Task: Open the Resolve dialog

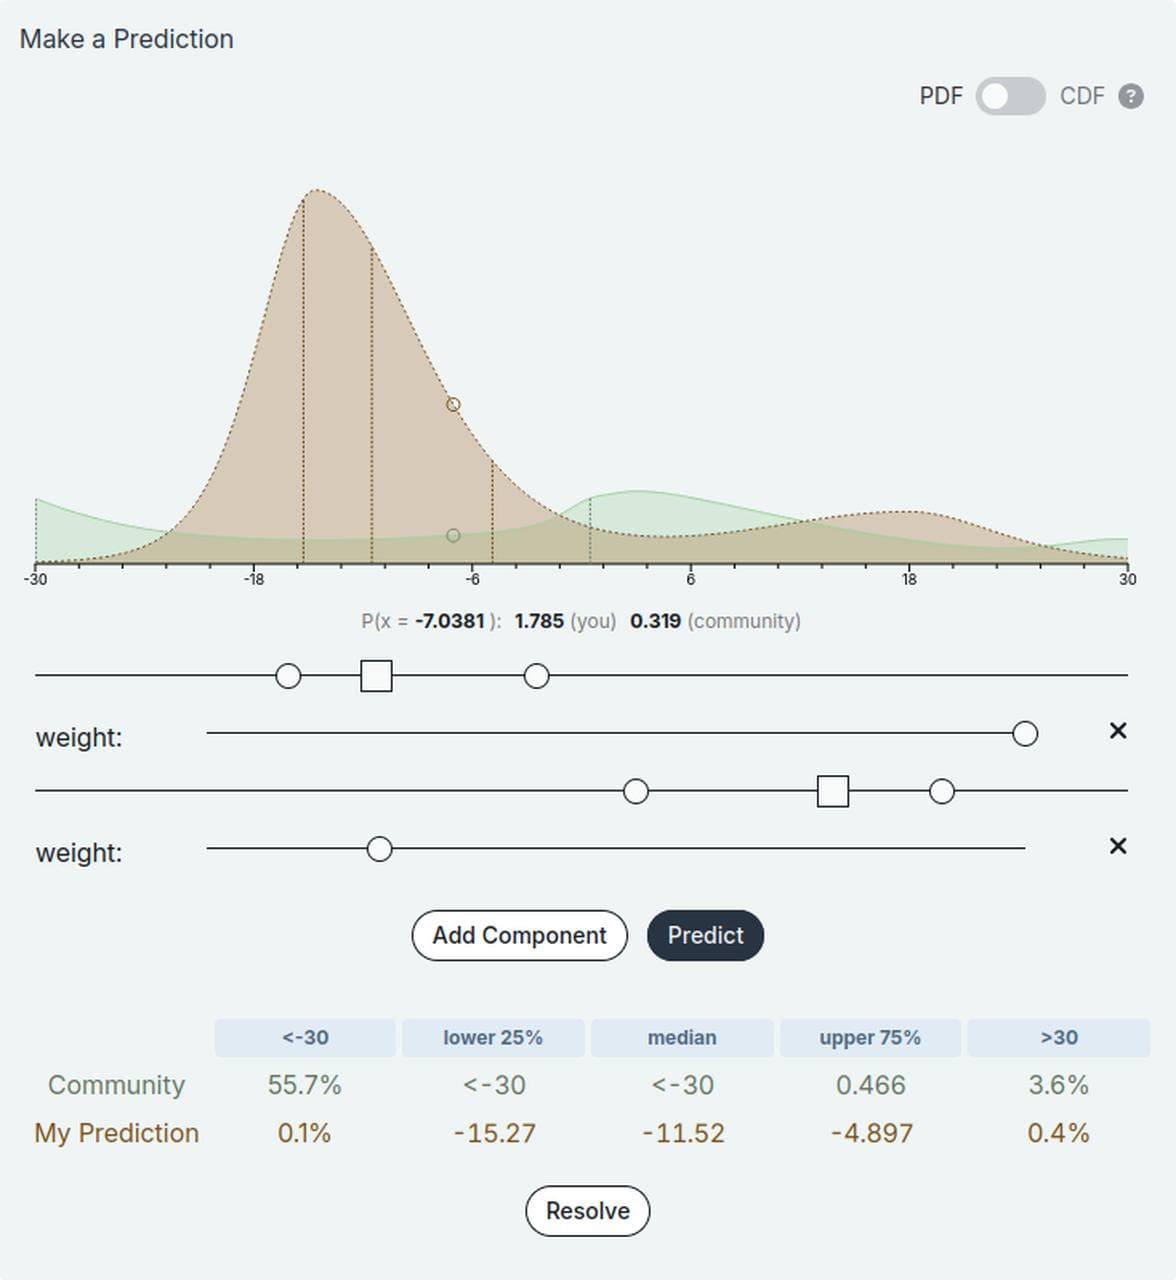Action: [587, 1211]
